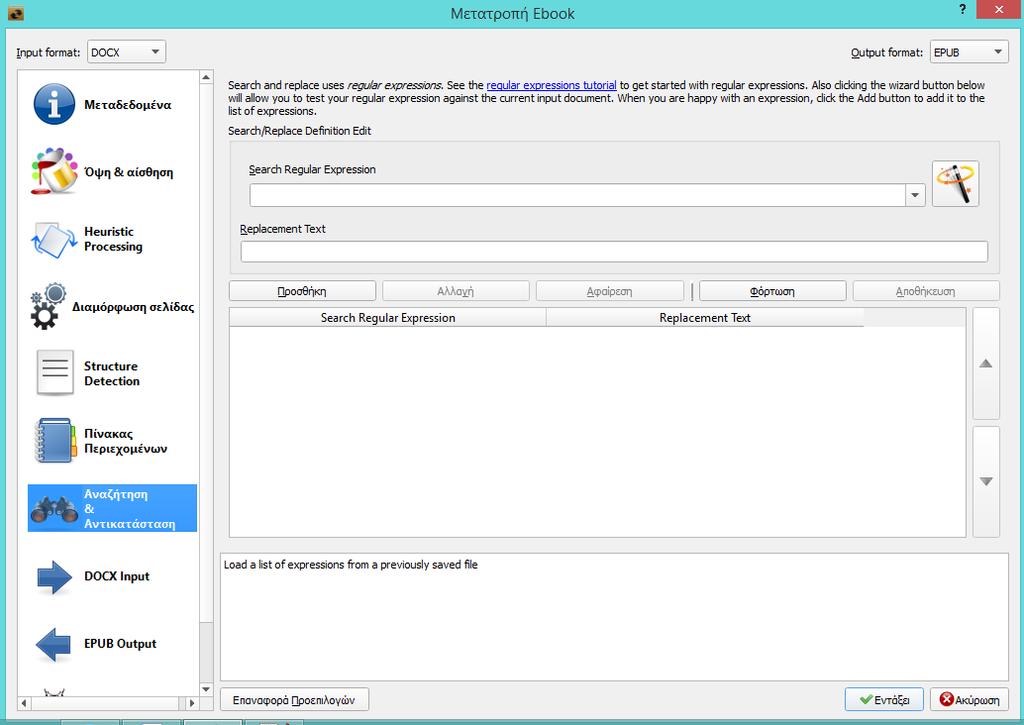This screenshot has width=1024, height=725.
Task: Open the Μεταδεδομένα info icon section
Action: [54, 104]
